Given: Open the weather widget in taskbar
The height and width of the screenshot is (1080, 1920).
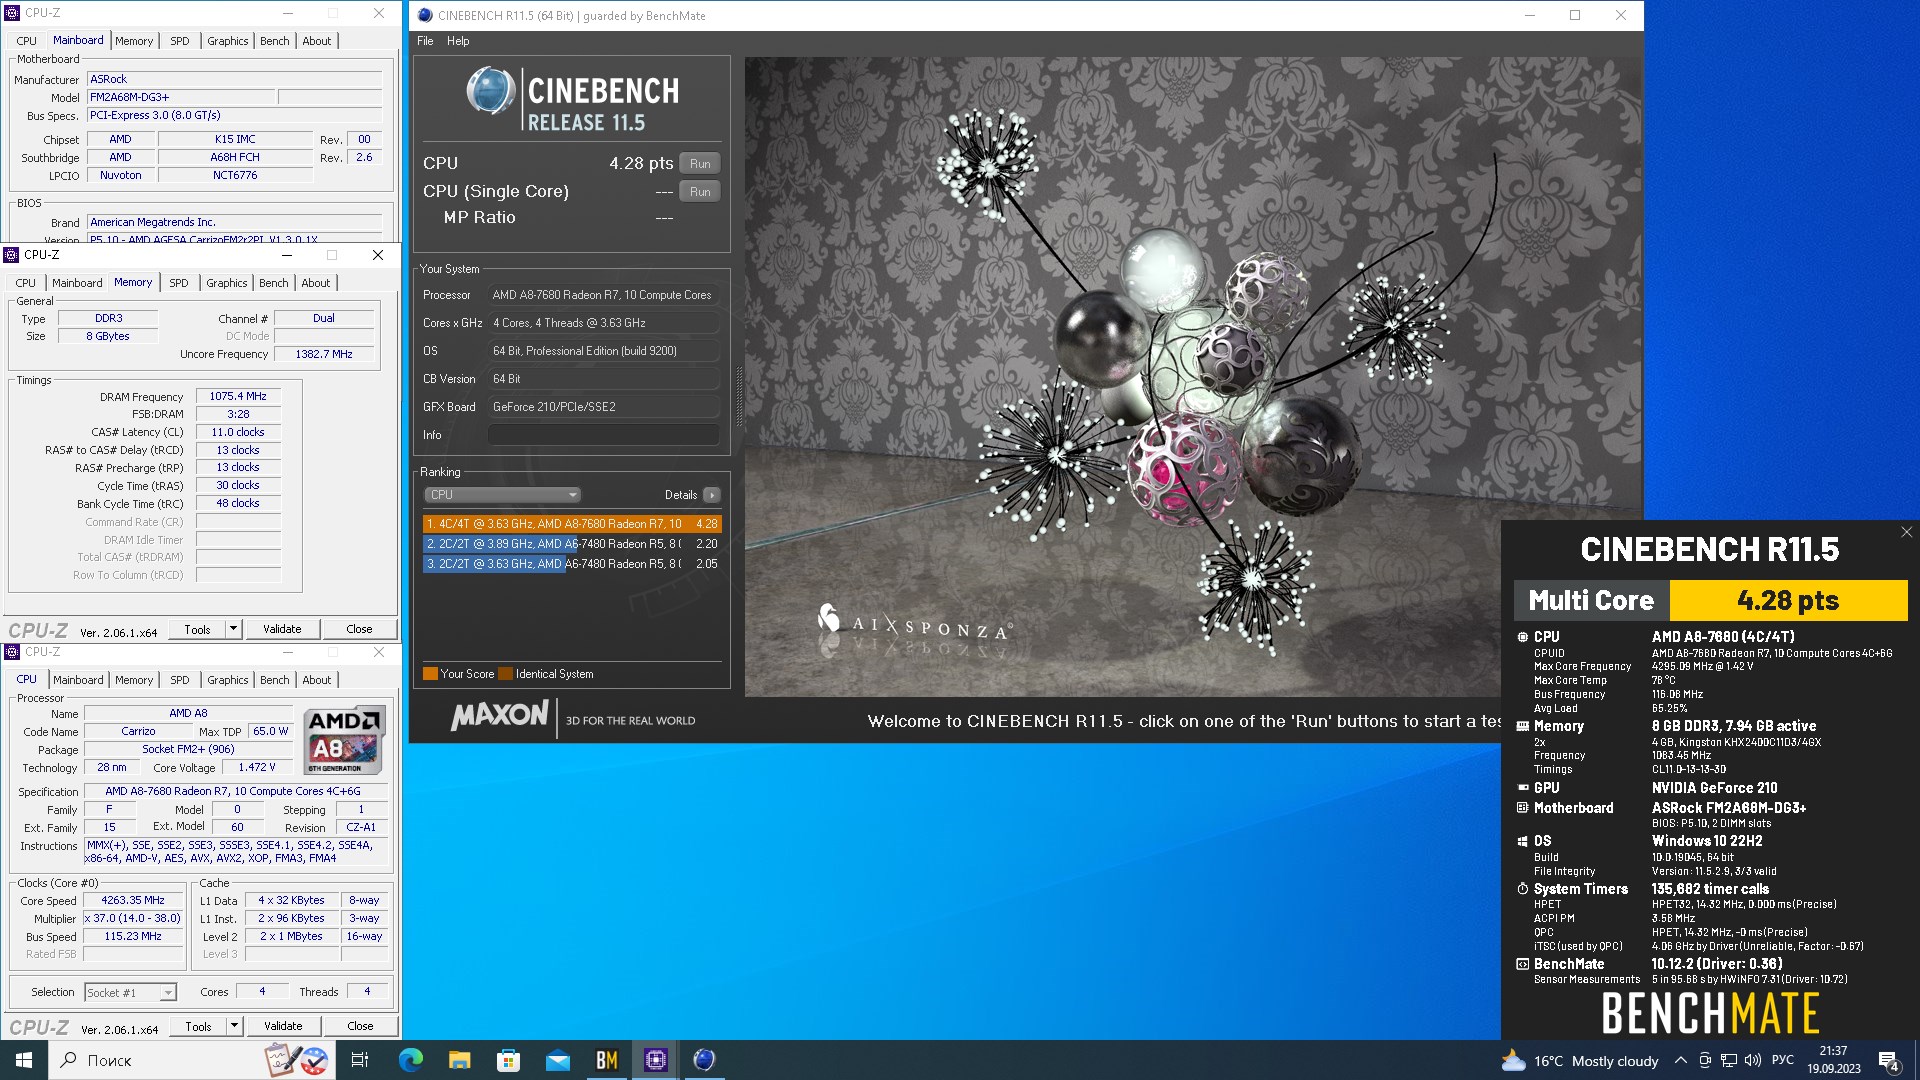Looking at the screenshot, I should pos(1580,1061).
